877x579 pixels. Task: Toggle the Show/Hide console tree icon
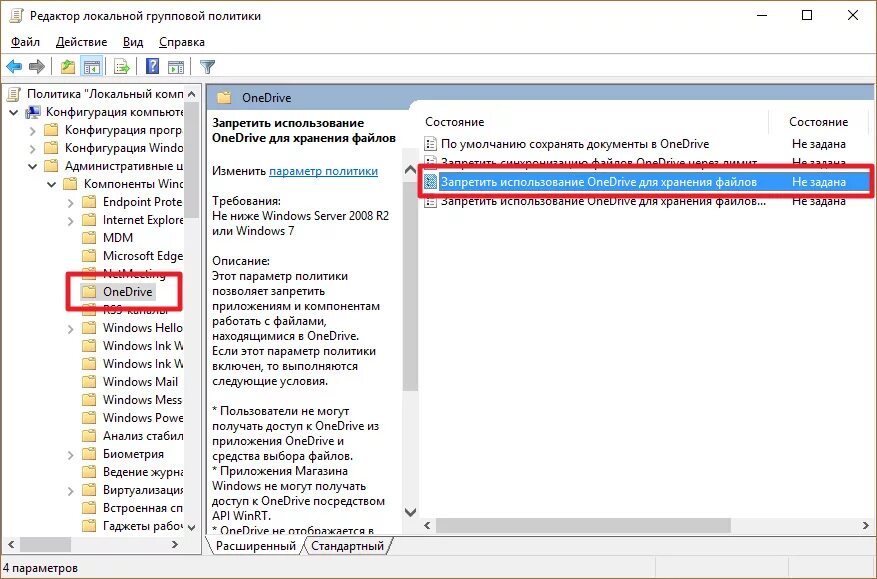click(x=92, y=67)
